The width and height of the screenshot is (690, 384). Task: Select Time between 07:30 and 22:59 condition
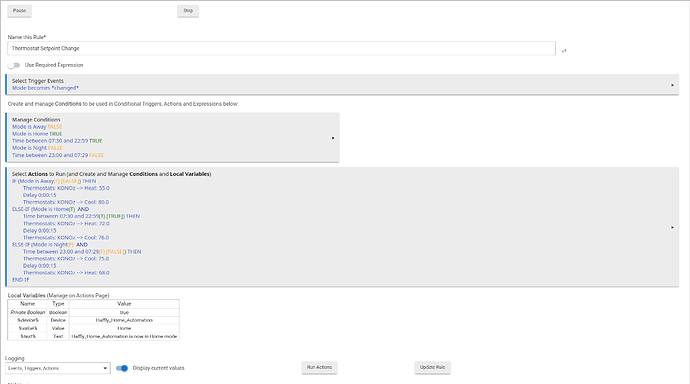point(57,141)
